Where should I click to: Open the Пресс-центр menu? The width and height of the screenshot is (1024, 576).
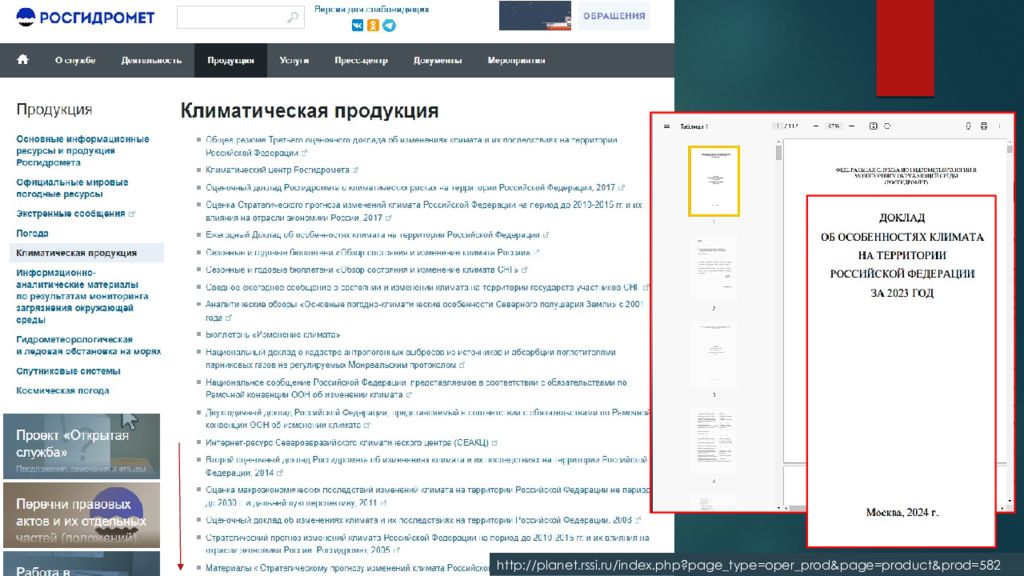pyautogui.click(x=361, y=60)
